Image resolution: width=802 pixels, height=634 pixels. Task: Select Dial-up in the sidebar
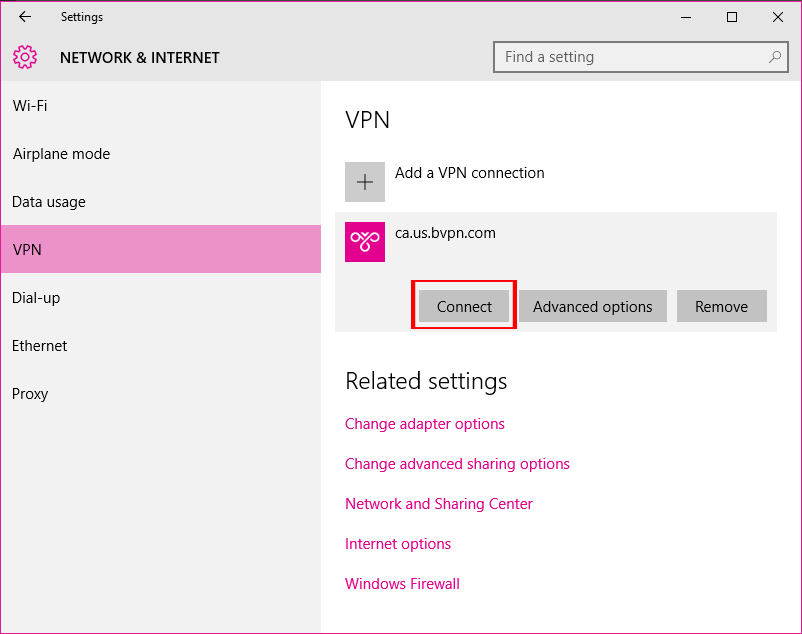[x=36, y=298]
